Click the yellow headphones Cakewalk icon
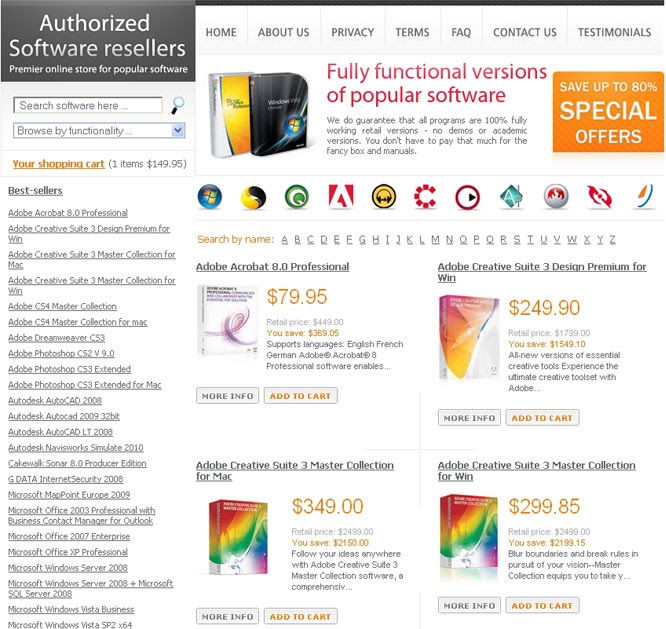The height and width of the screenshot is (629, 666). pyautogui.click(x=384, y=197)
